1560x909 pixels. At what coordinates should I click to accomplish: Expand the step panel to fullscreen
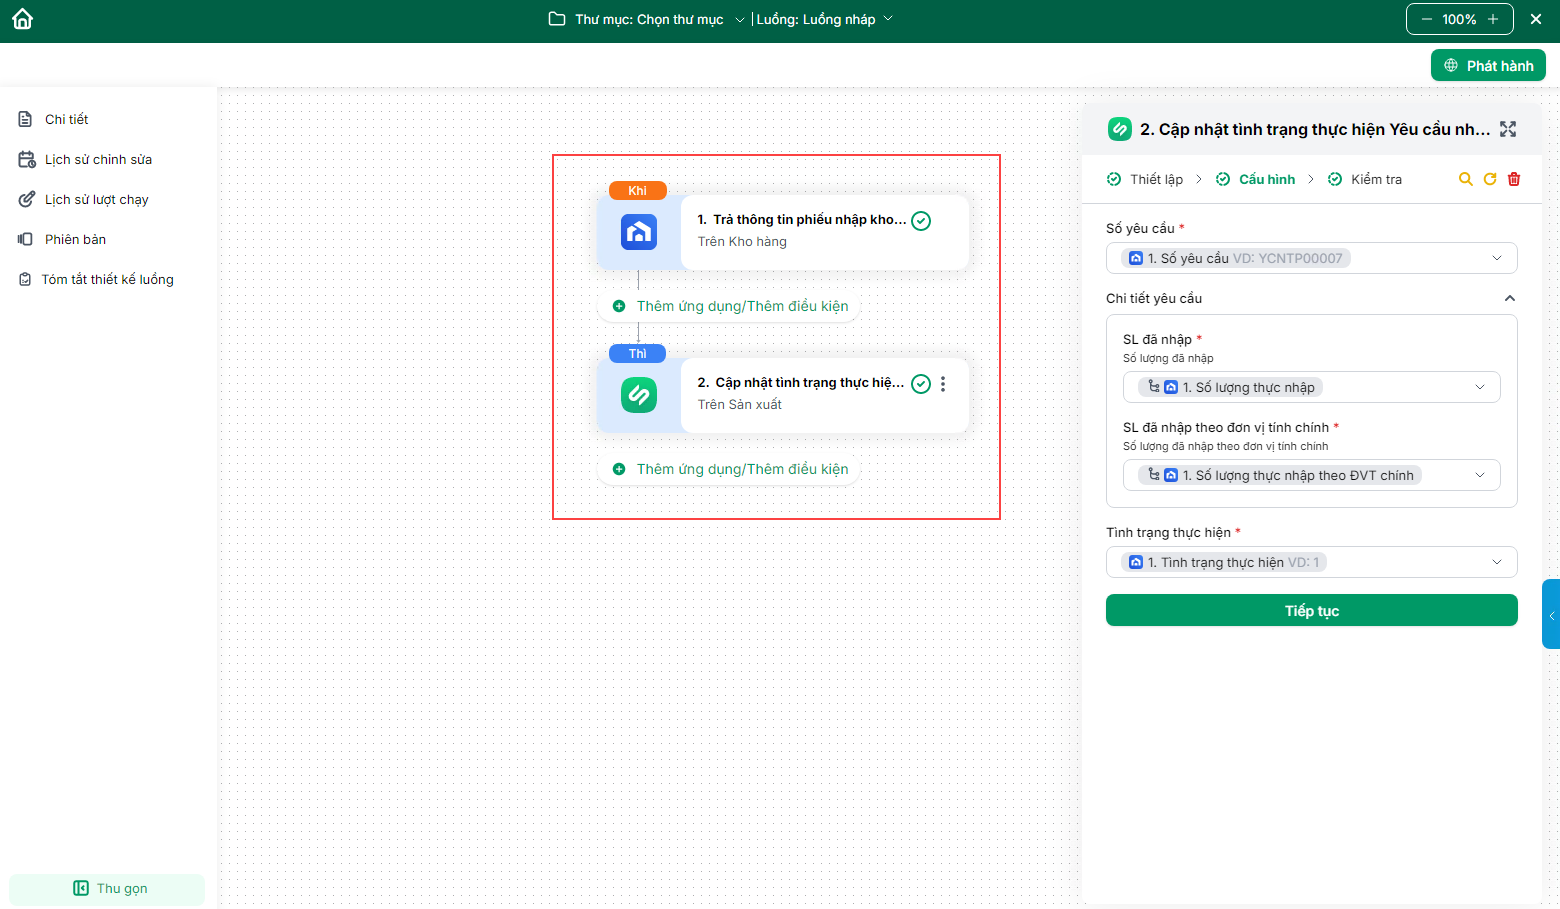coord(1508,129)
